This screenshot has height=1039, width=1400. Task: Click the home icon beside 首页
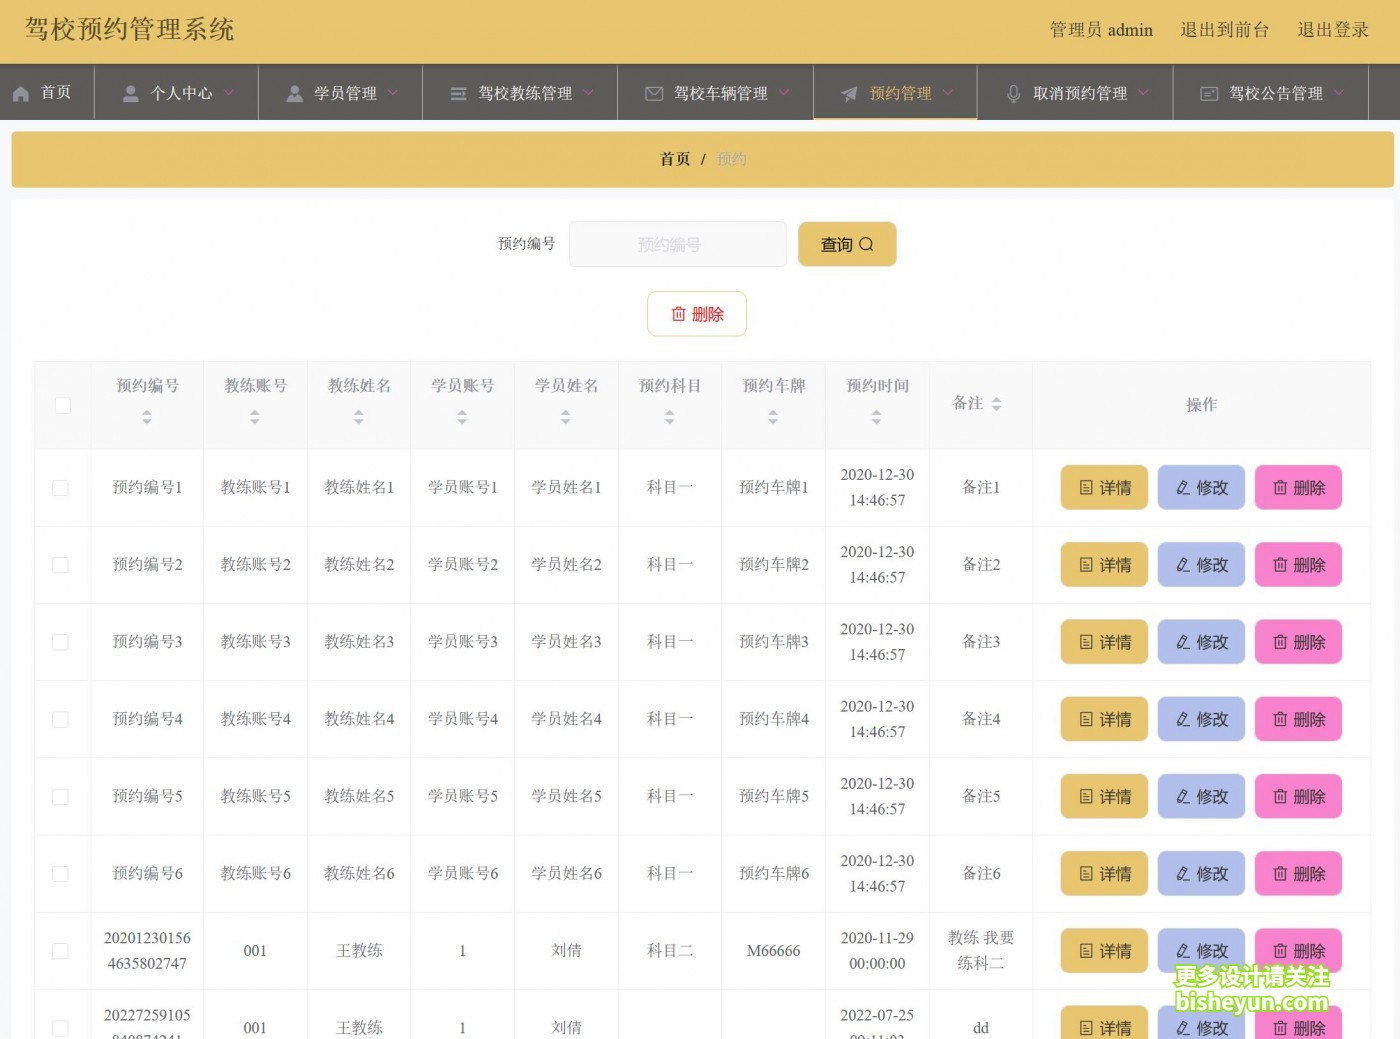point(21,93)
